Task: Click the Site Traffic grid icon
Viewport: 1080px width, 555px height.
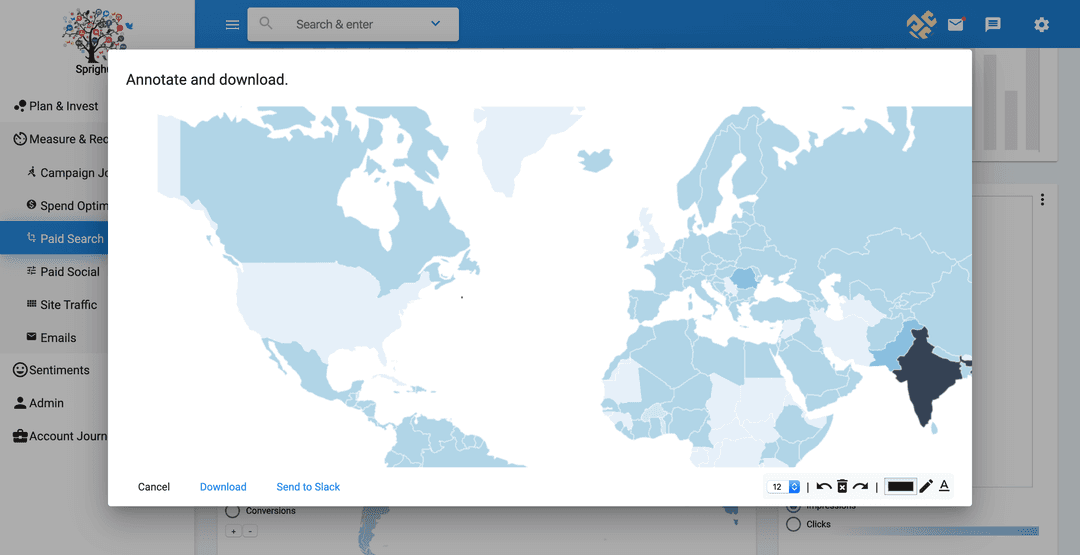Action: coord(31,304)
